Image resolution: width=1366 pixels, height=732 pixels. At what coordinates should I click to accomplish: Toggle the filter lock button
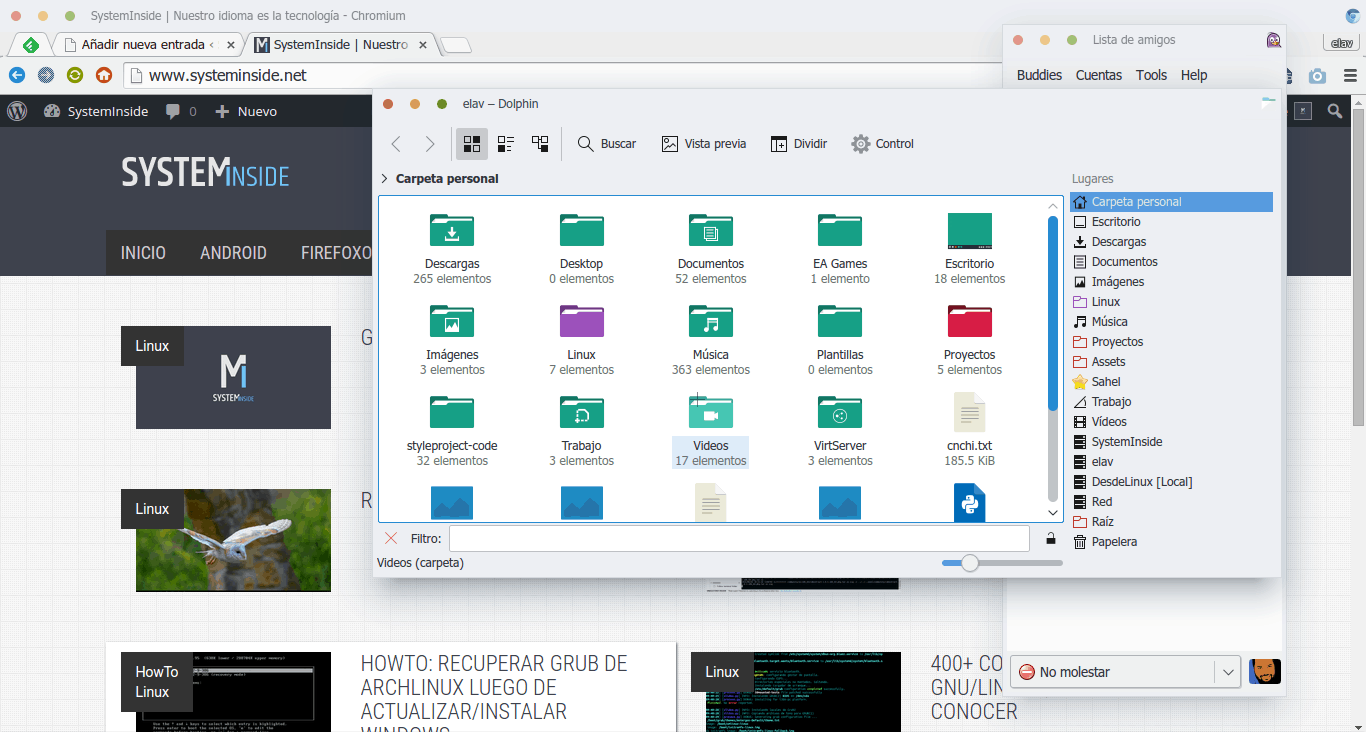tap(1050, 539)
